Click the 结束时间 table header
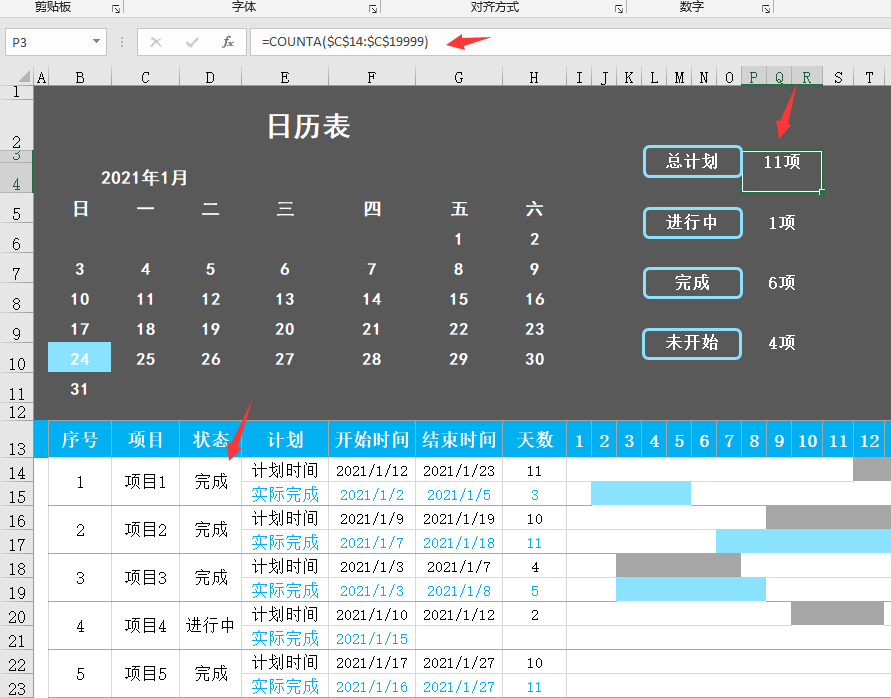Image resolution: width=891 pixels, height=698 pixels. (x=459, y=439)
